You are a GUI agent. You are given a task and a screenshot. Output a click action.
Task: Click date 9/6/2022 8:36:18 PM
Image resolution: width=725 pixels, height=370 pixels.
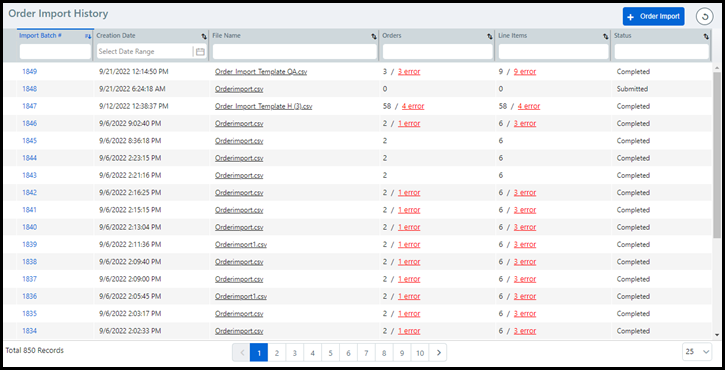[130, 141]
